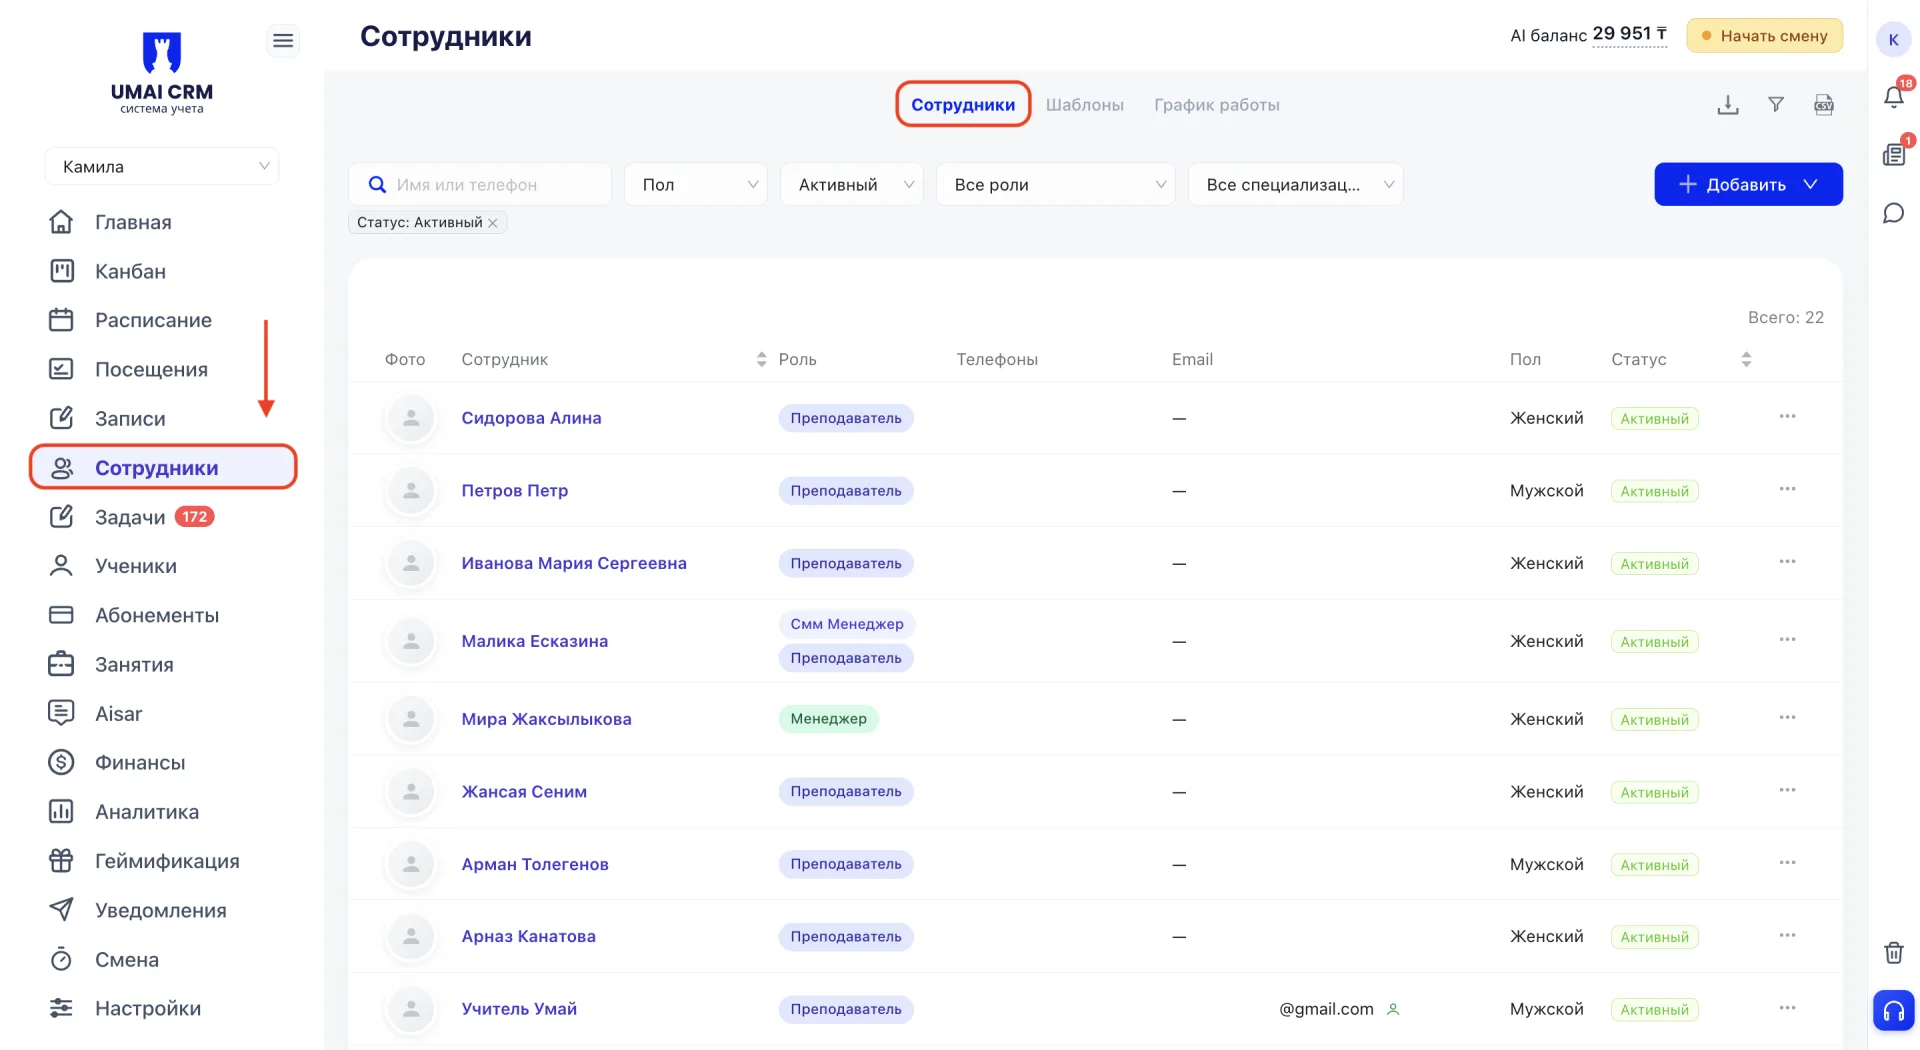Open the row actions for Жансая Сеним
1920x1050 pixels.
pyautogui.click(x=1788, y=790)
